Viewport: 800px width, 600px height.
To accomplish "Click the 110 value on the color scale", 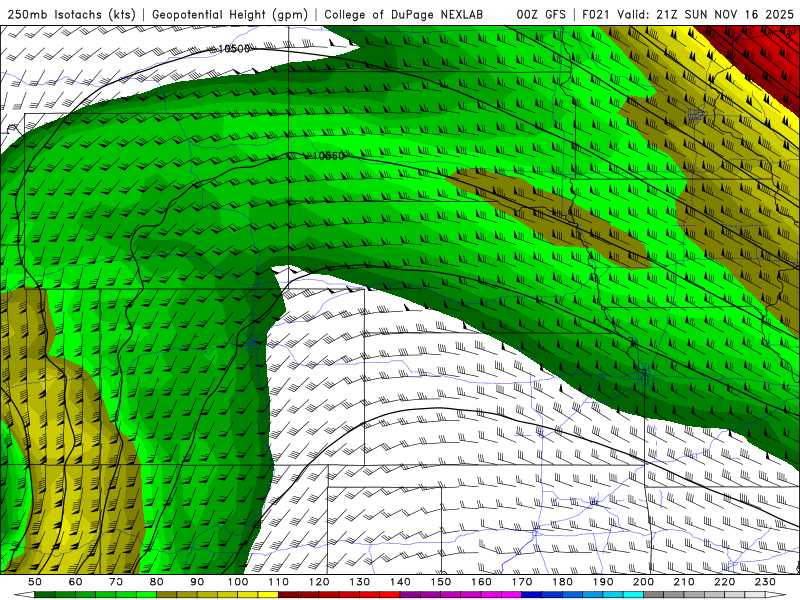I will click(279, 582).
